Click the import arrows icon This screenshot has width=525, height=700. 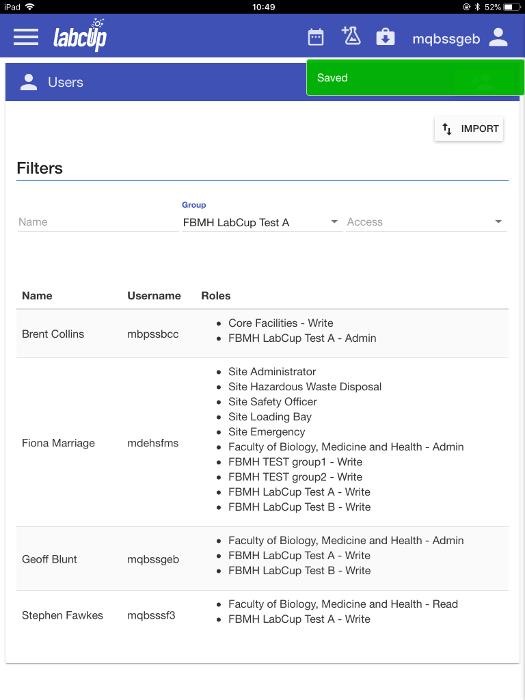click(446, 129)
